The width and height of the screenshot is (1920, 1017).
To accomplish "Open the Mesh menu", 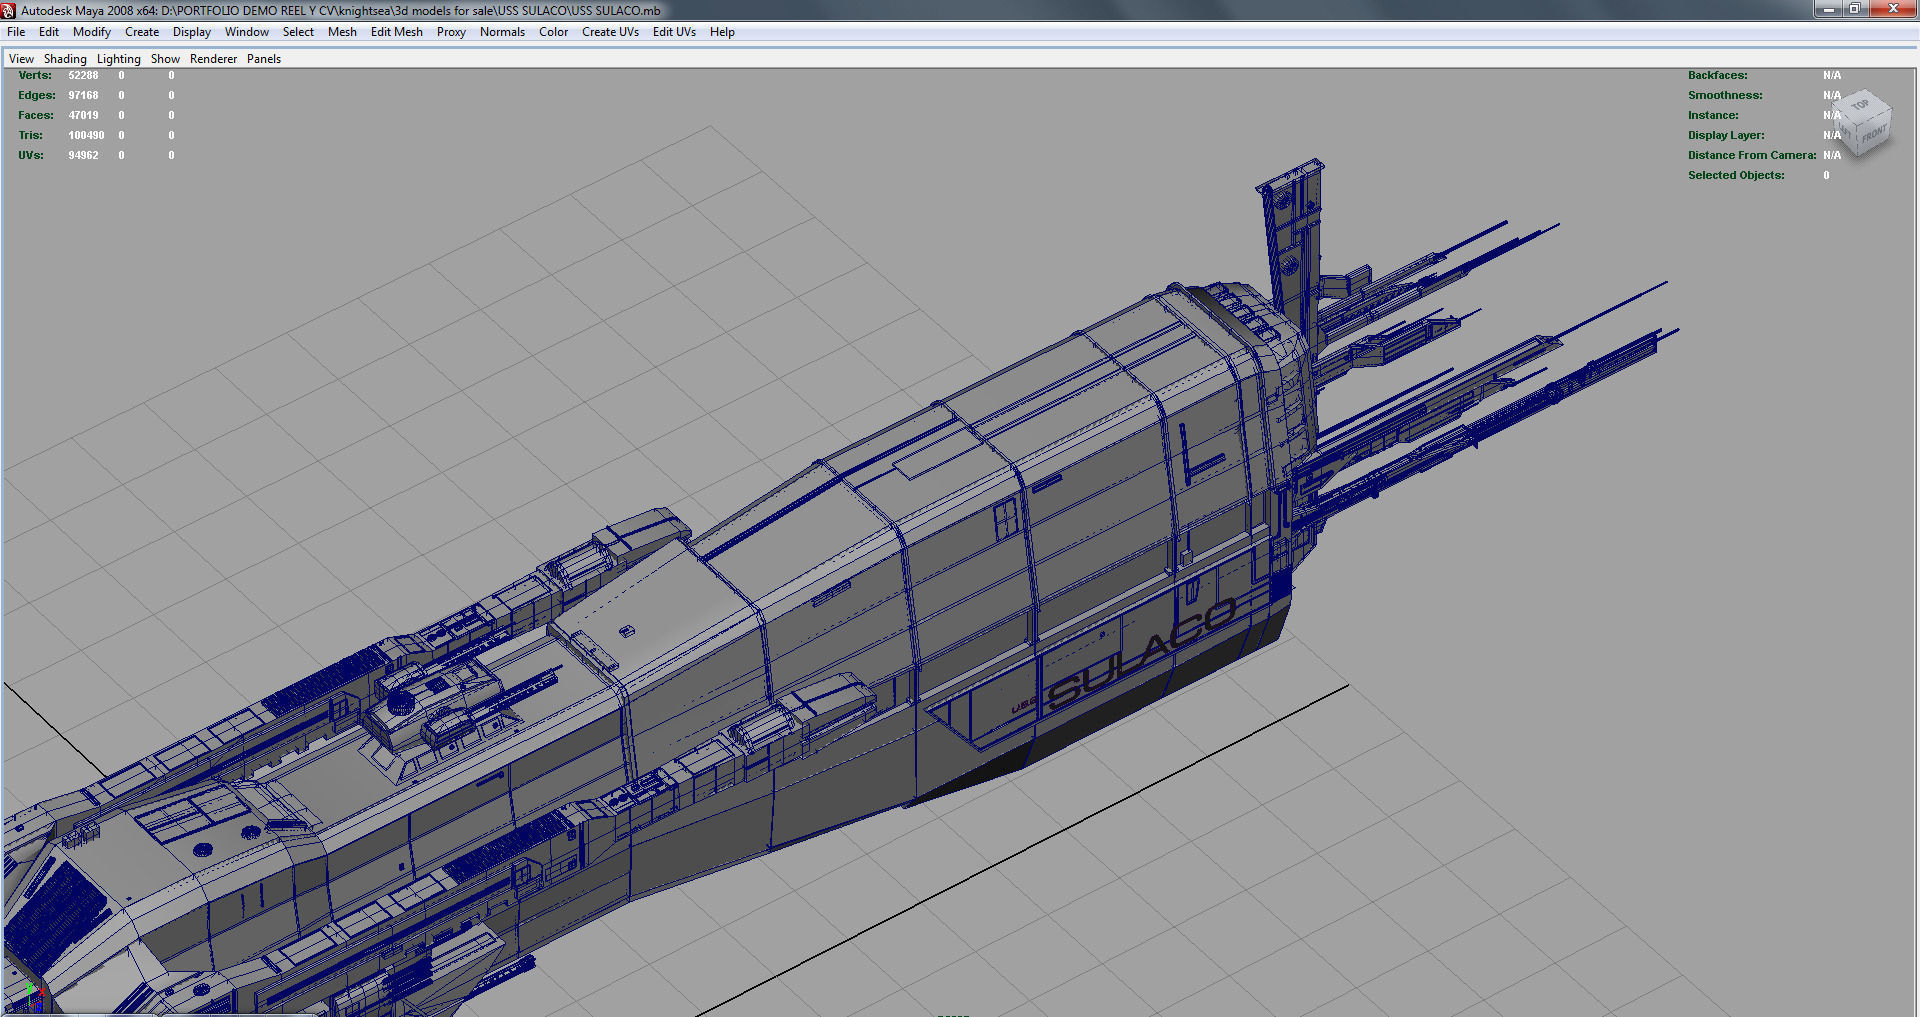I will coord(342,32).
